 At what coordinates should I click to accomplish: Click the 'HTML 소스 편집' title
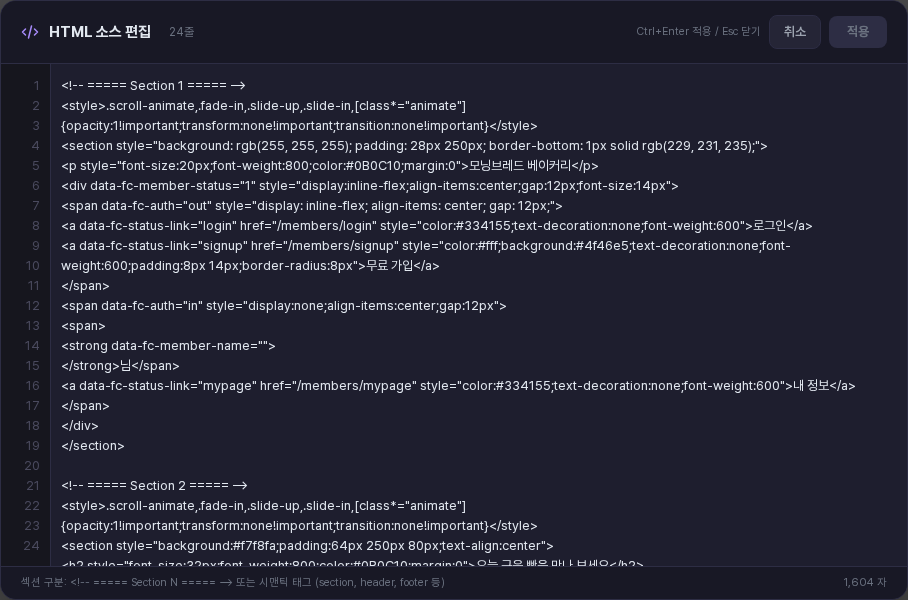pyautogui.click(x=100, y=32)
